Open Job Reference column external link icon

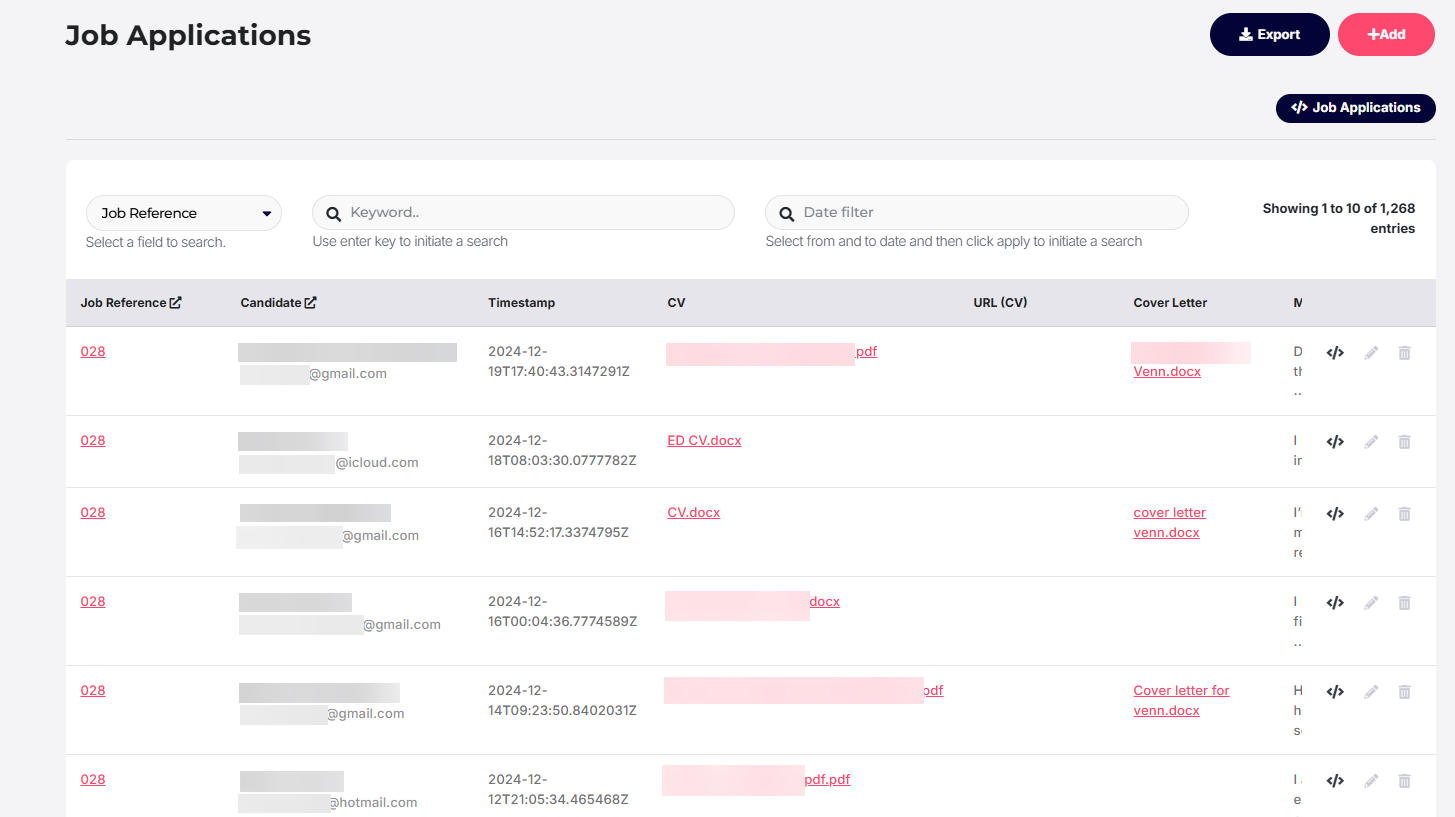[x=176, y=303]
